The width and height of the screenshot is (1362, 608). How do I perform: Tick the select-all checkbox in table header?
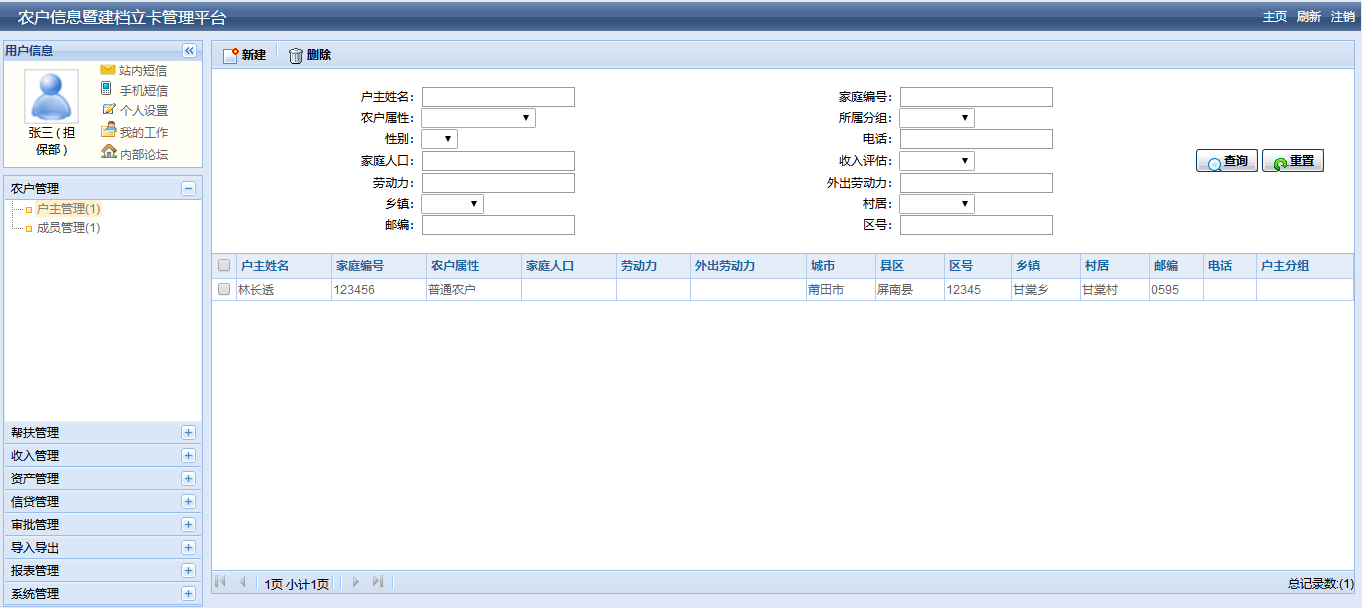point(224,266)
